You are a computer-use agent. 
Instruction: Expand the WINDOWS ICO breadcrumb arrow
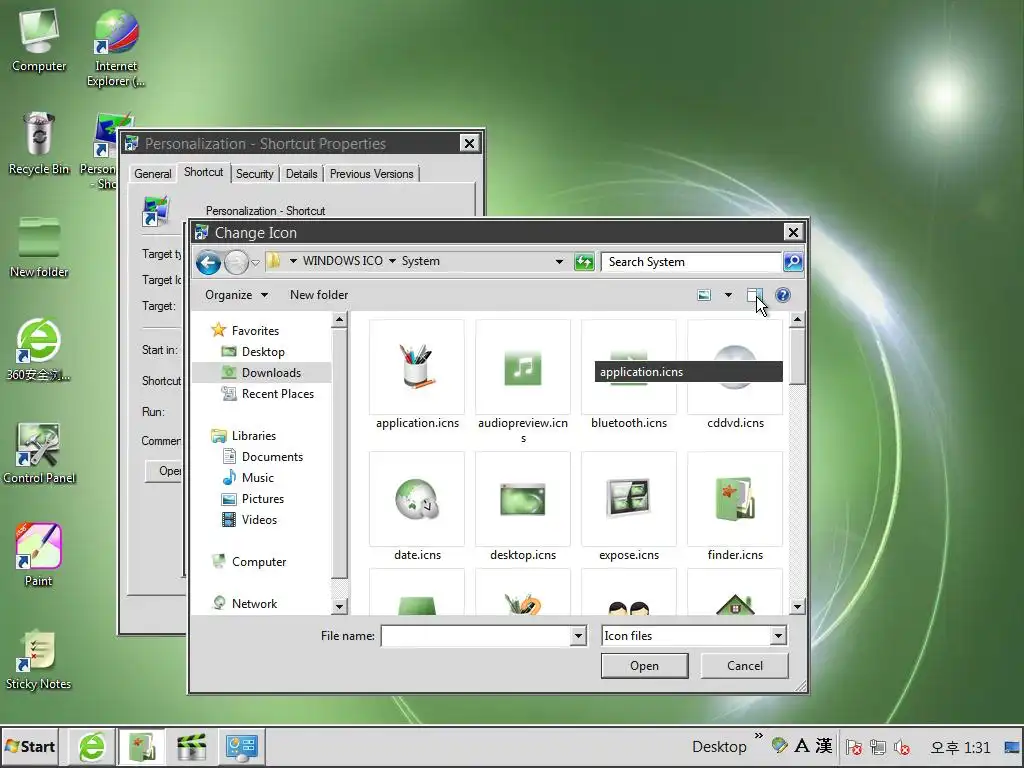(x=392, y=261)
